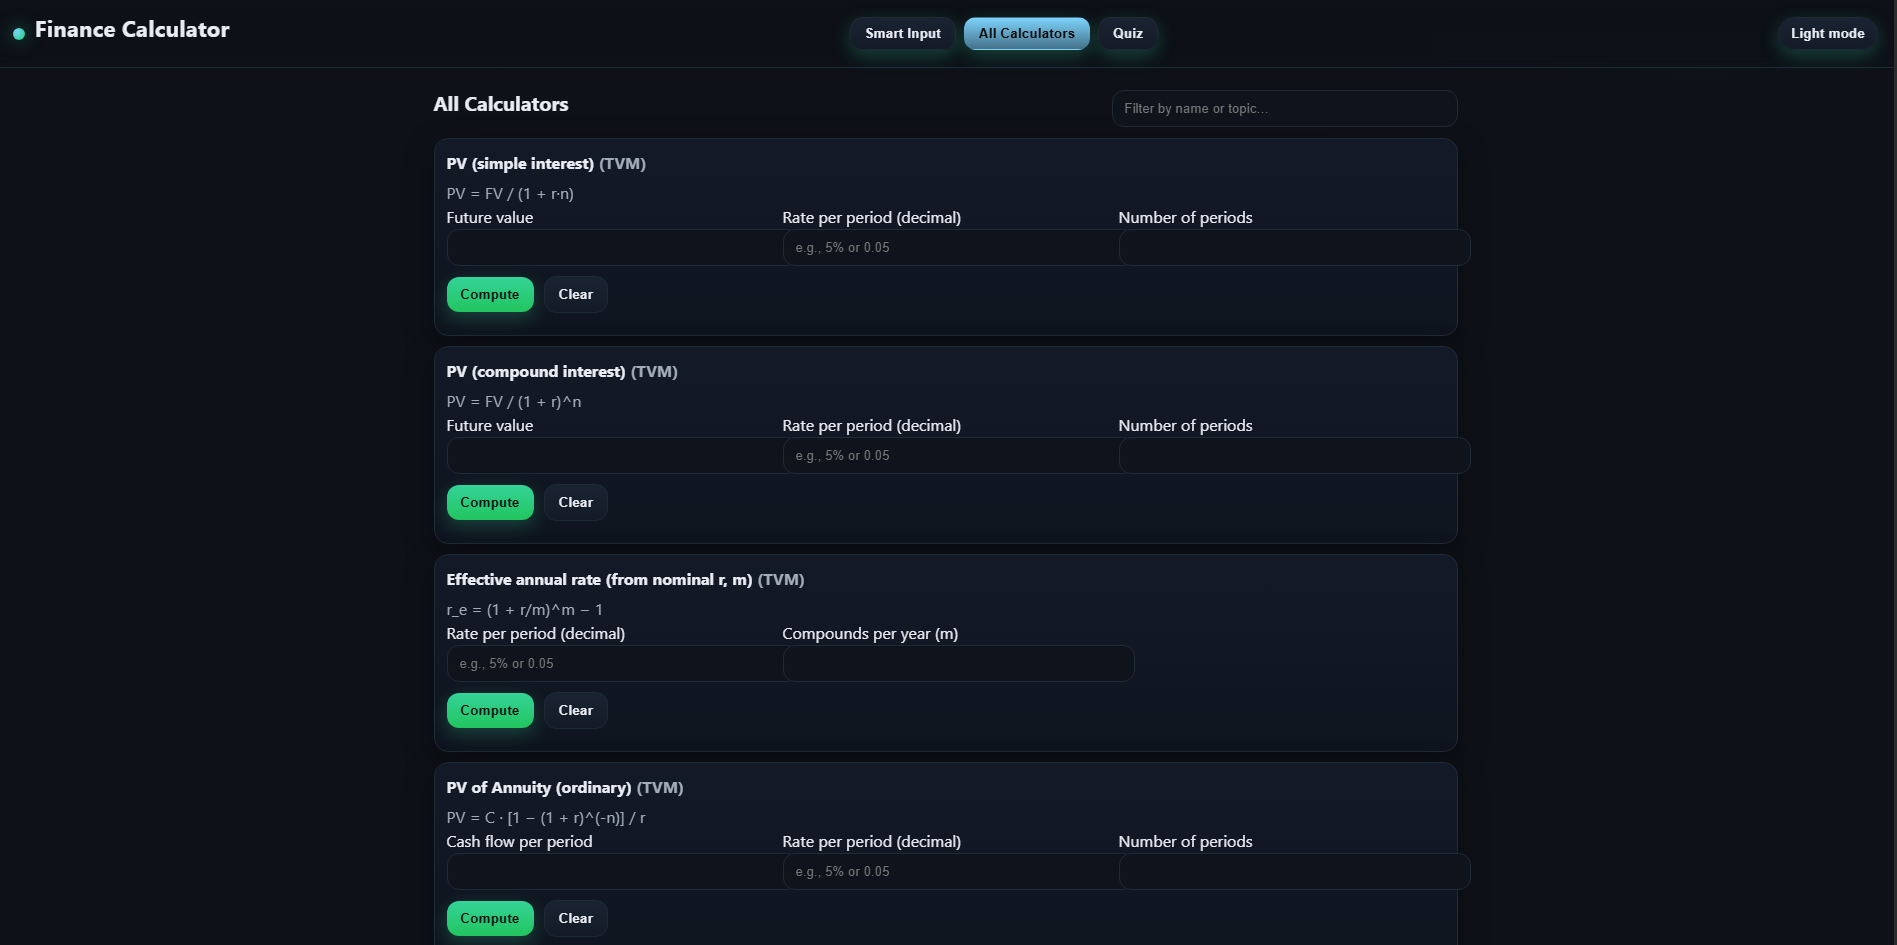
Task: Click Future value field in PV simple interest
Action: 614,247
